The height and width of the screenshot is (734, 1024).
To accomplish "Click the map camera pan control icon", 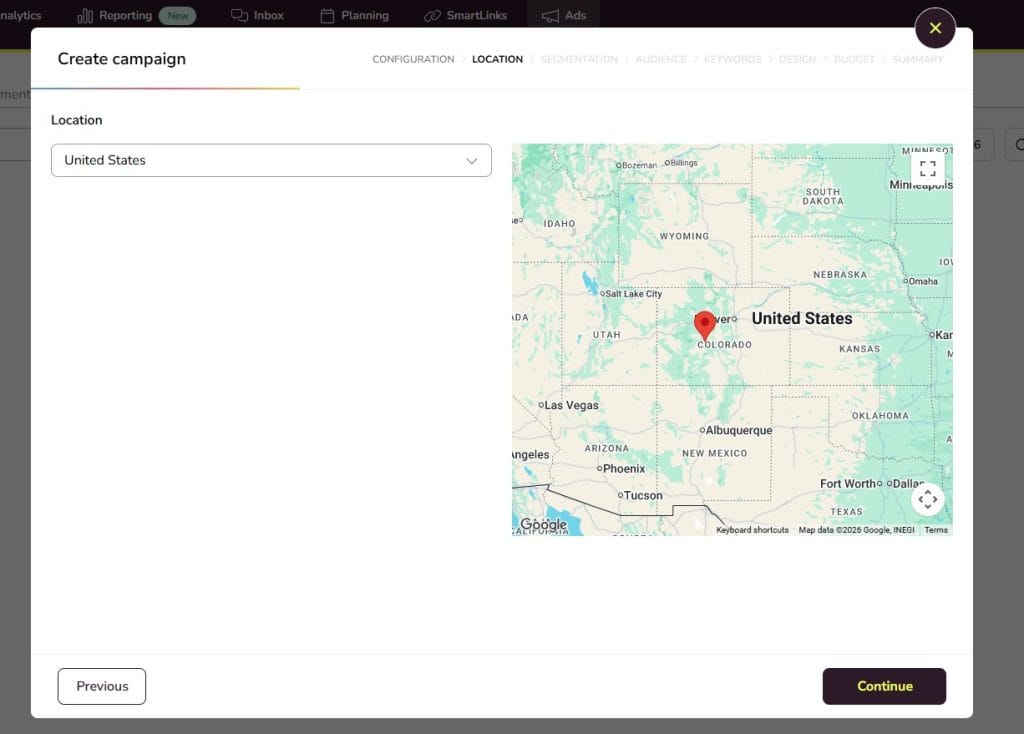I will [x=927, y=500].
